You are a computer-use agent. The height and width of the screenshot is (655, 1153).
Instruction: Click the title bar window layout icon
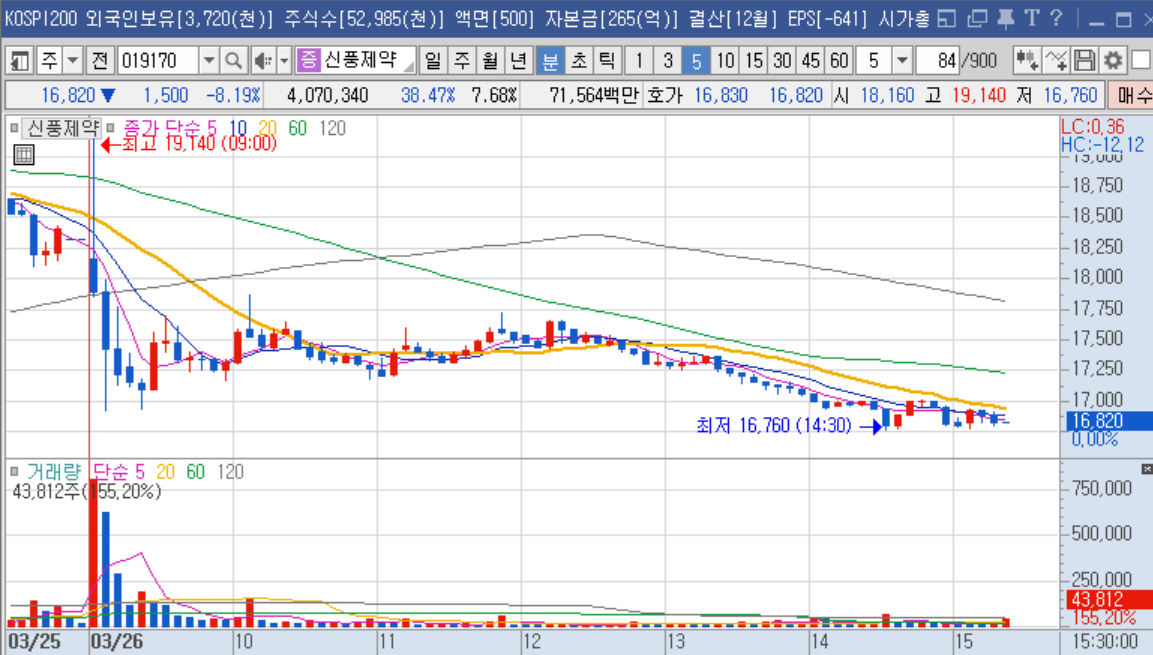(x=947, y=19)
